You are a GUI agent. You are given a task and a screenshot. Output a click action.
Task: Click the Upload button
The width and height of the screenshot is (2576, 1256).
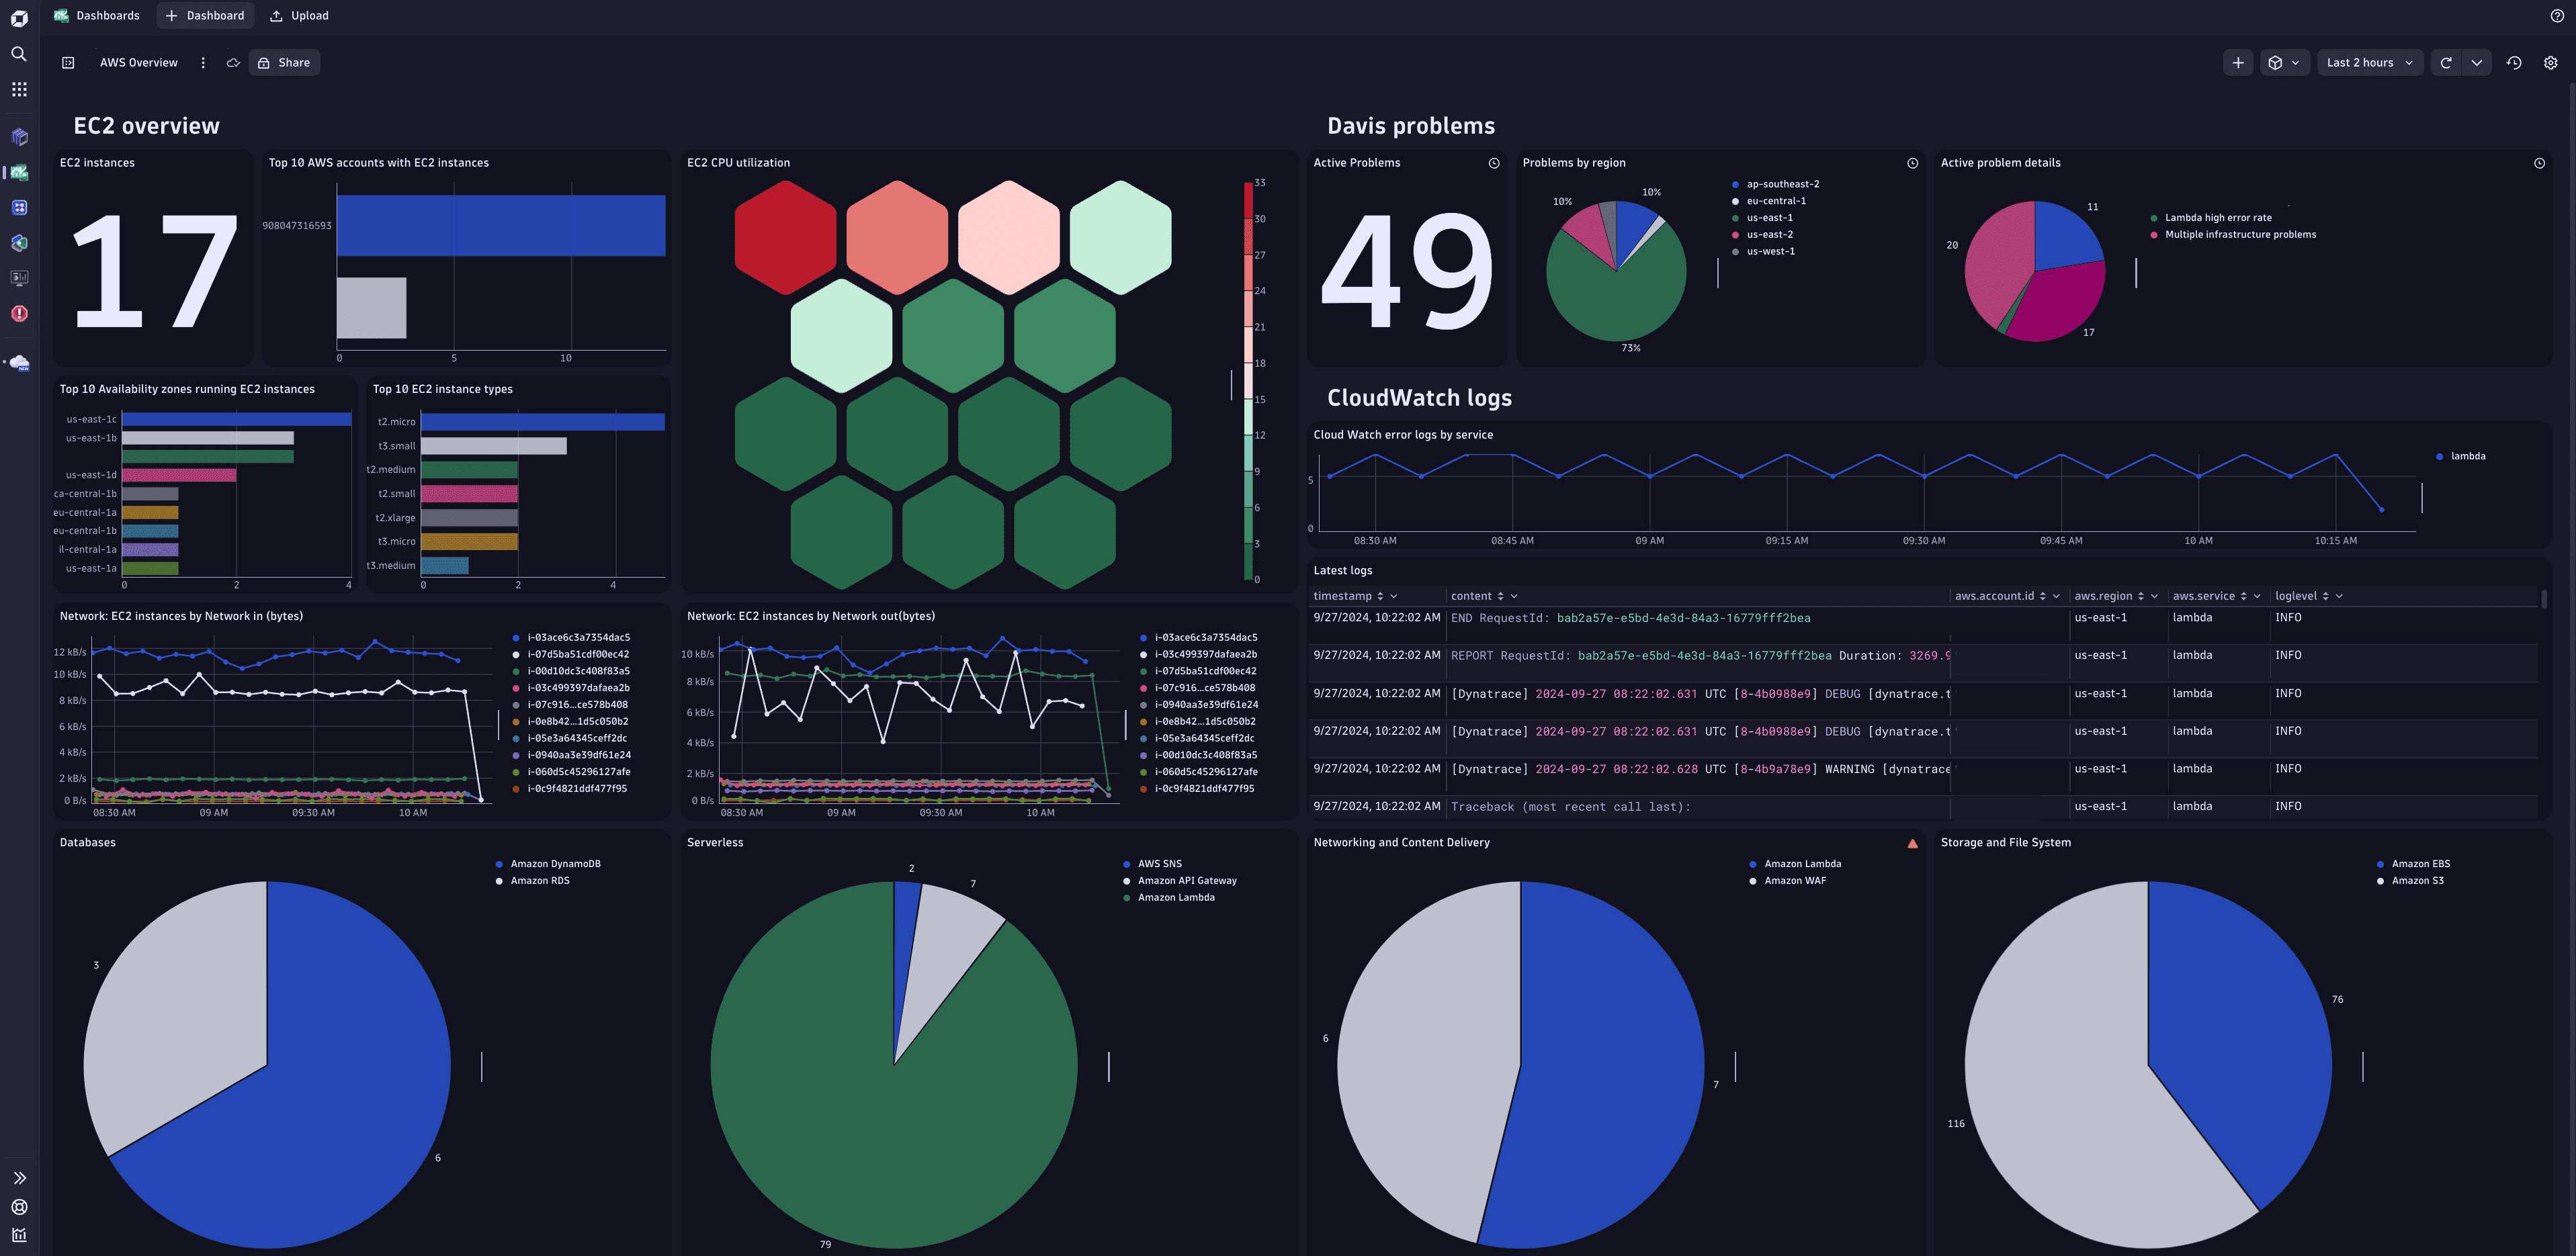tap(299, 16)
